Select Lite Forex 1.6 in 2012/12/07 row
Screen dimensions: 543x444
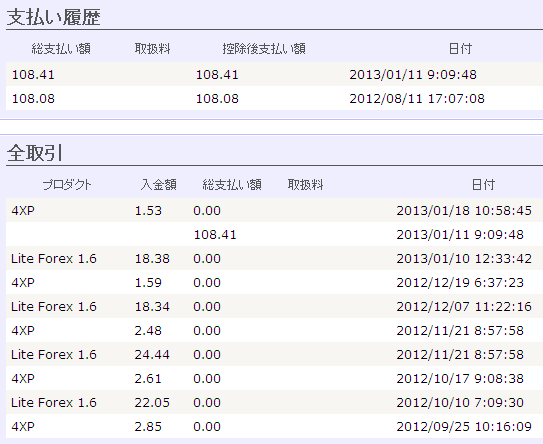point(54,307)
